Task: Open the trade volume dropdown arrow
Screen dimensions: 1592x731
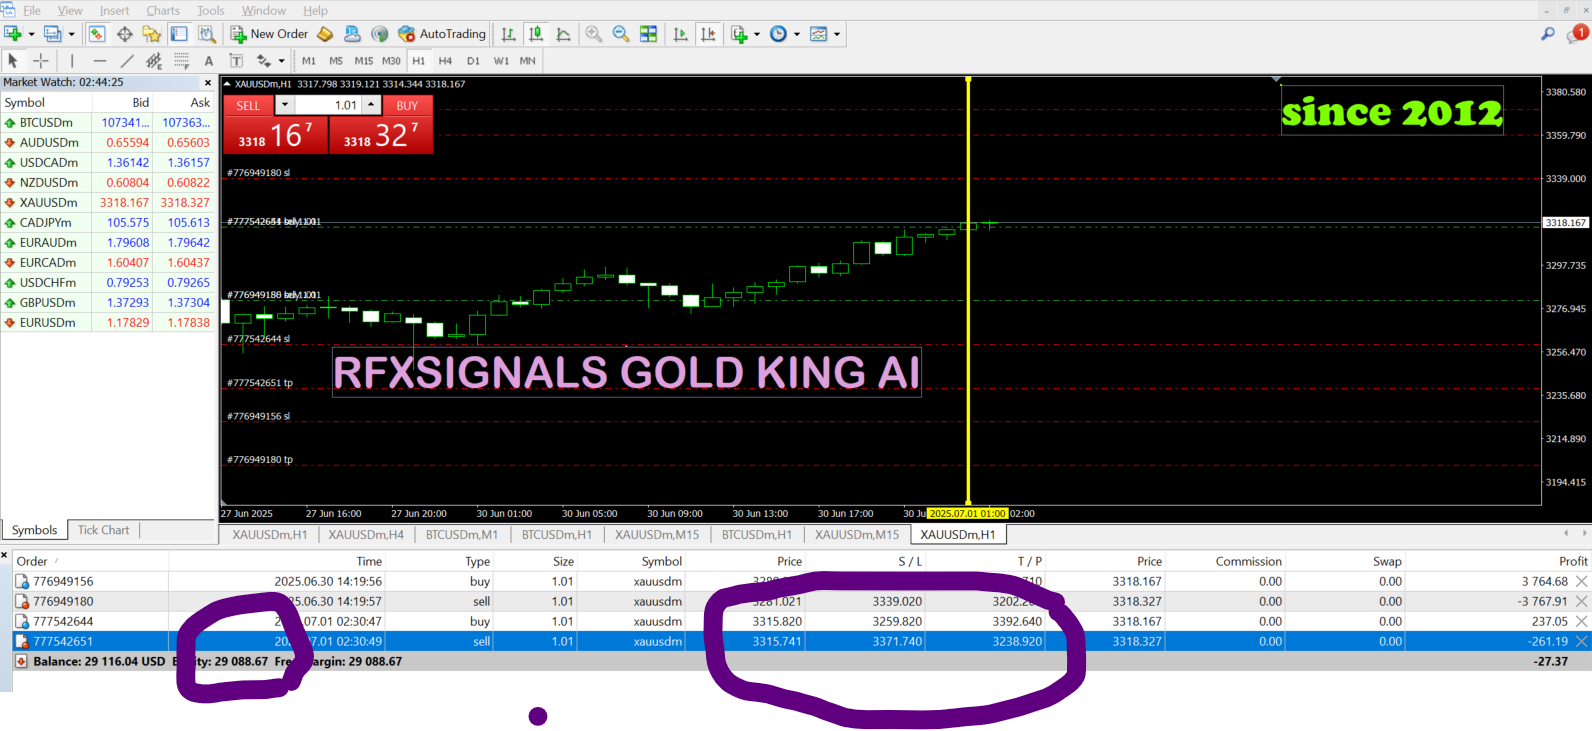Action: click(x=285, y=105)
